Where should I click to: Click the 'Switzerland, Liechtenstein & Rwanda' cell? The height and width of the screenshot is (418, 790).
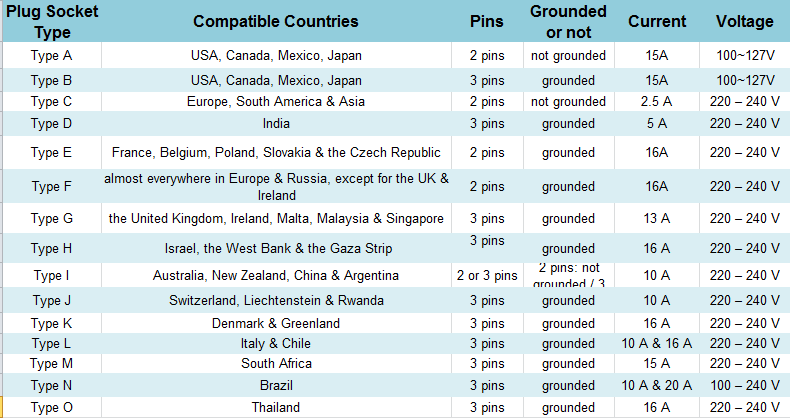276,300
